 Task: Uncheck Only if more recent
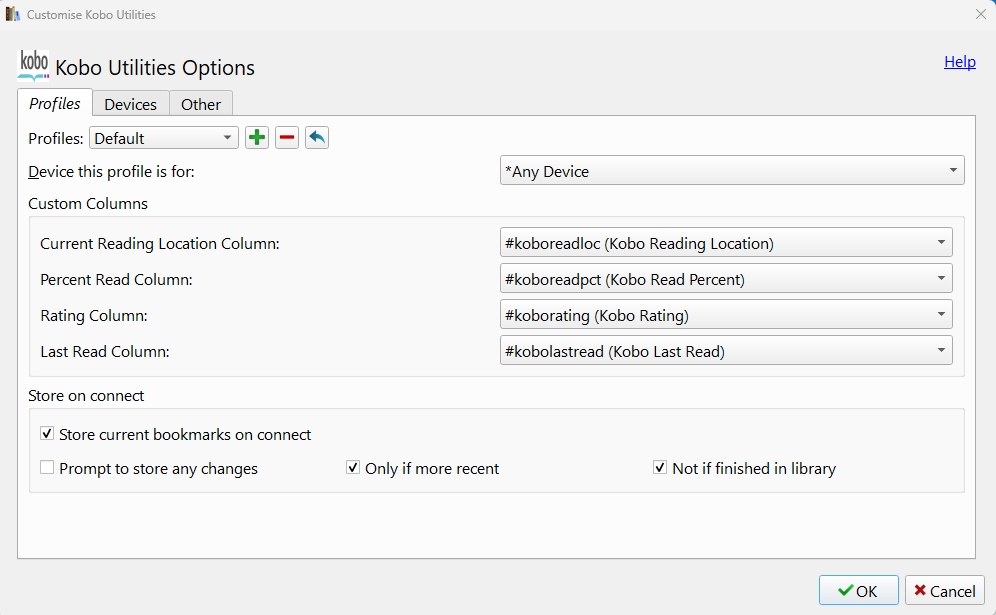pyautogui.click(x=353, y=468)
